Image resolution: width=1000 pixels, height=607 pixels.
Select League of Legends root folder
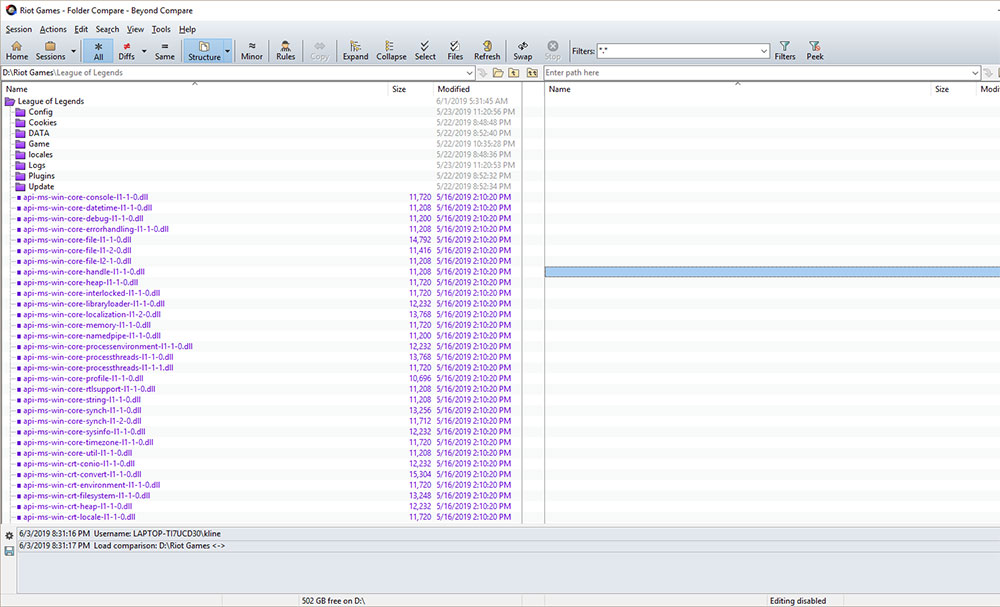[x=50, y=101]
